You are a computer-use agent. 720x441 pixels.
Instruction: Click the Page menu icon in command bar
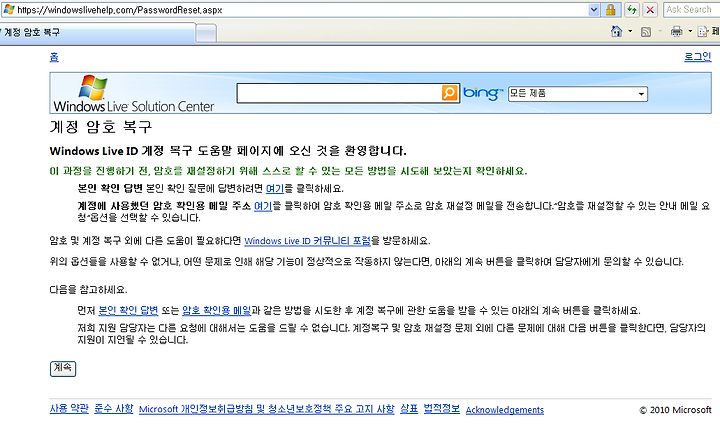(703, 31)
